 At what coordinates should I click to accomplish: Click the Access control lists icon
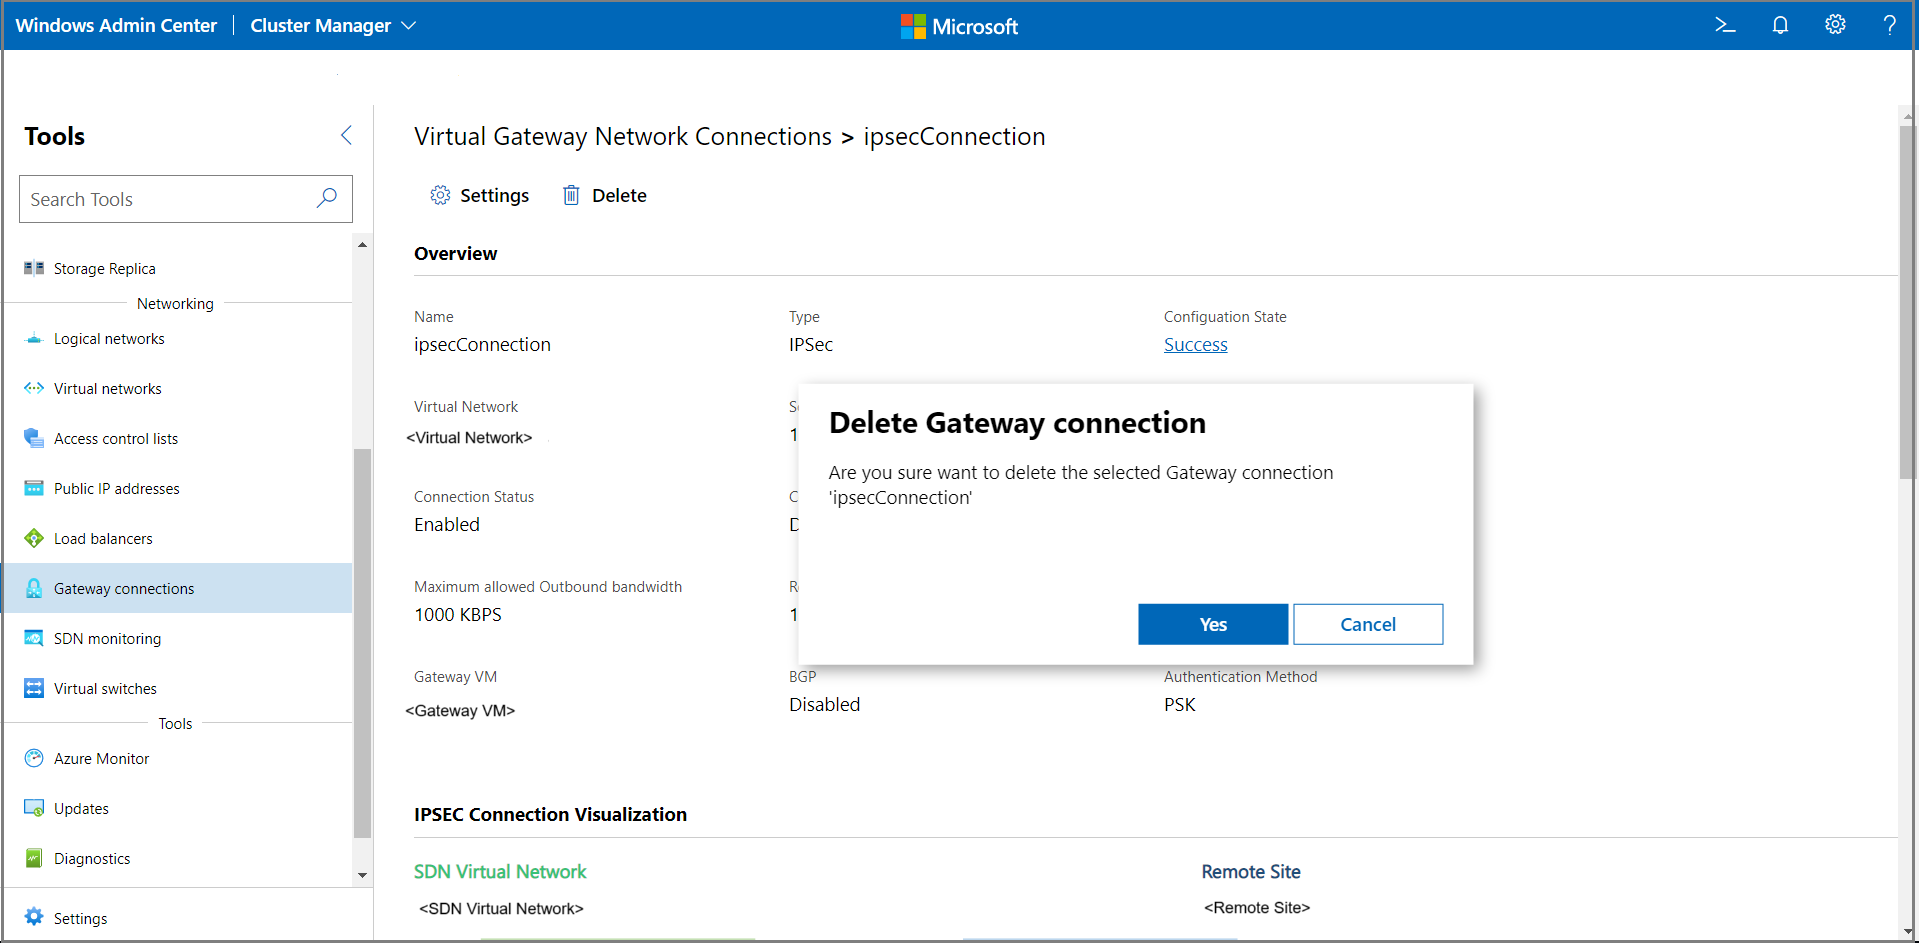click(x=34, y=438)
